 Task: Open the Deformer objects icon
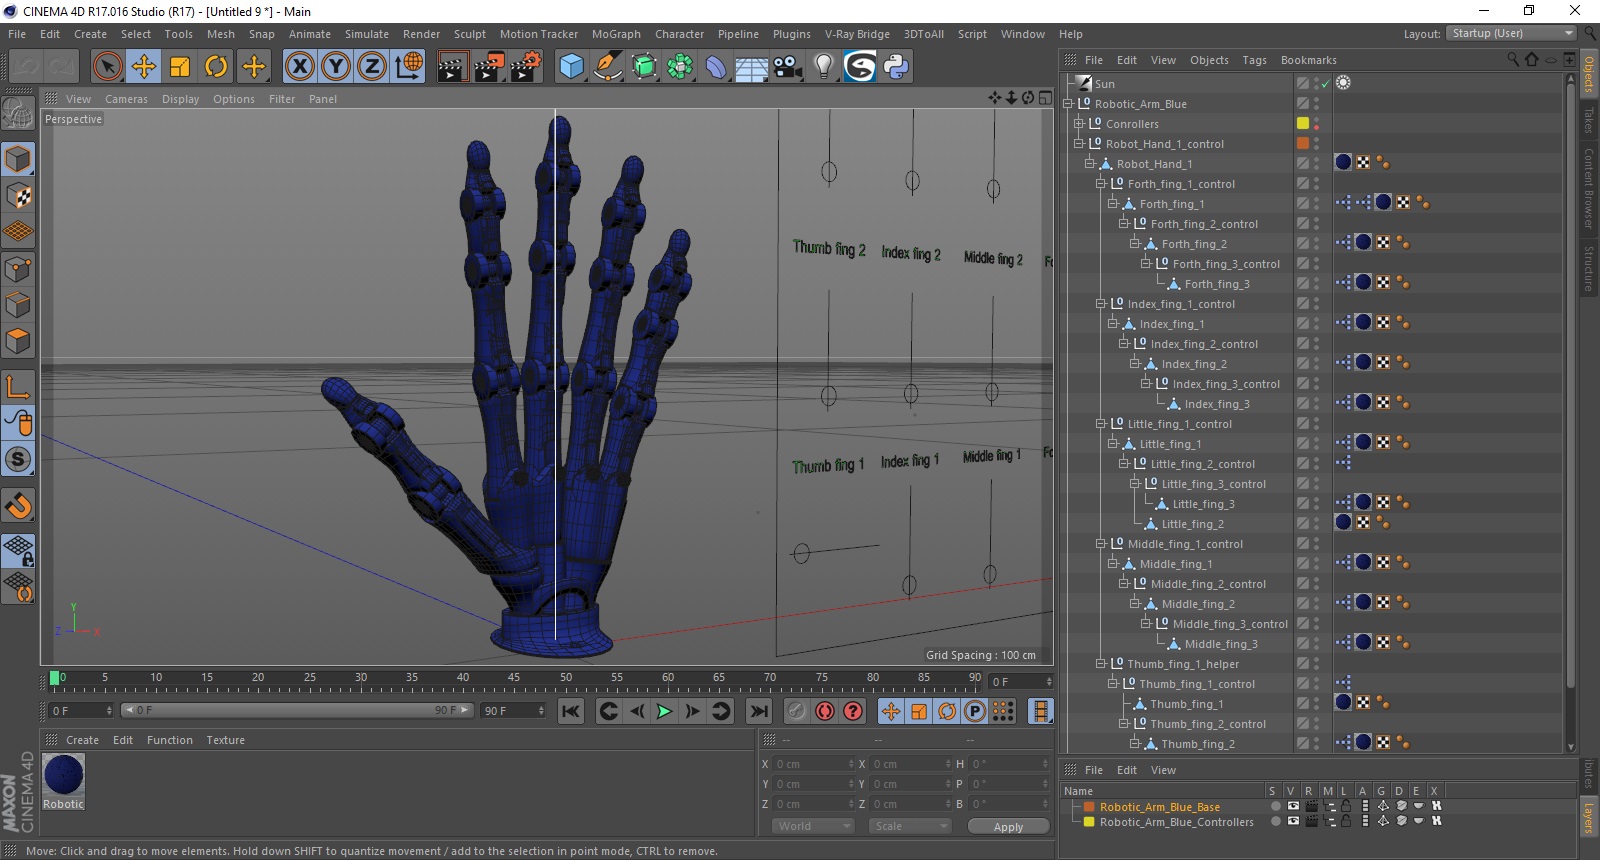[716, 67]
